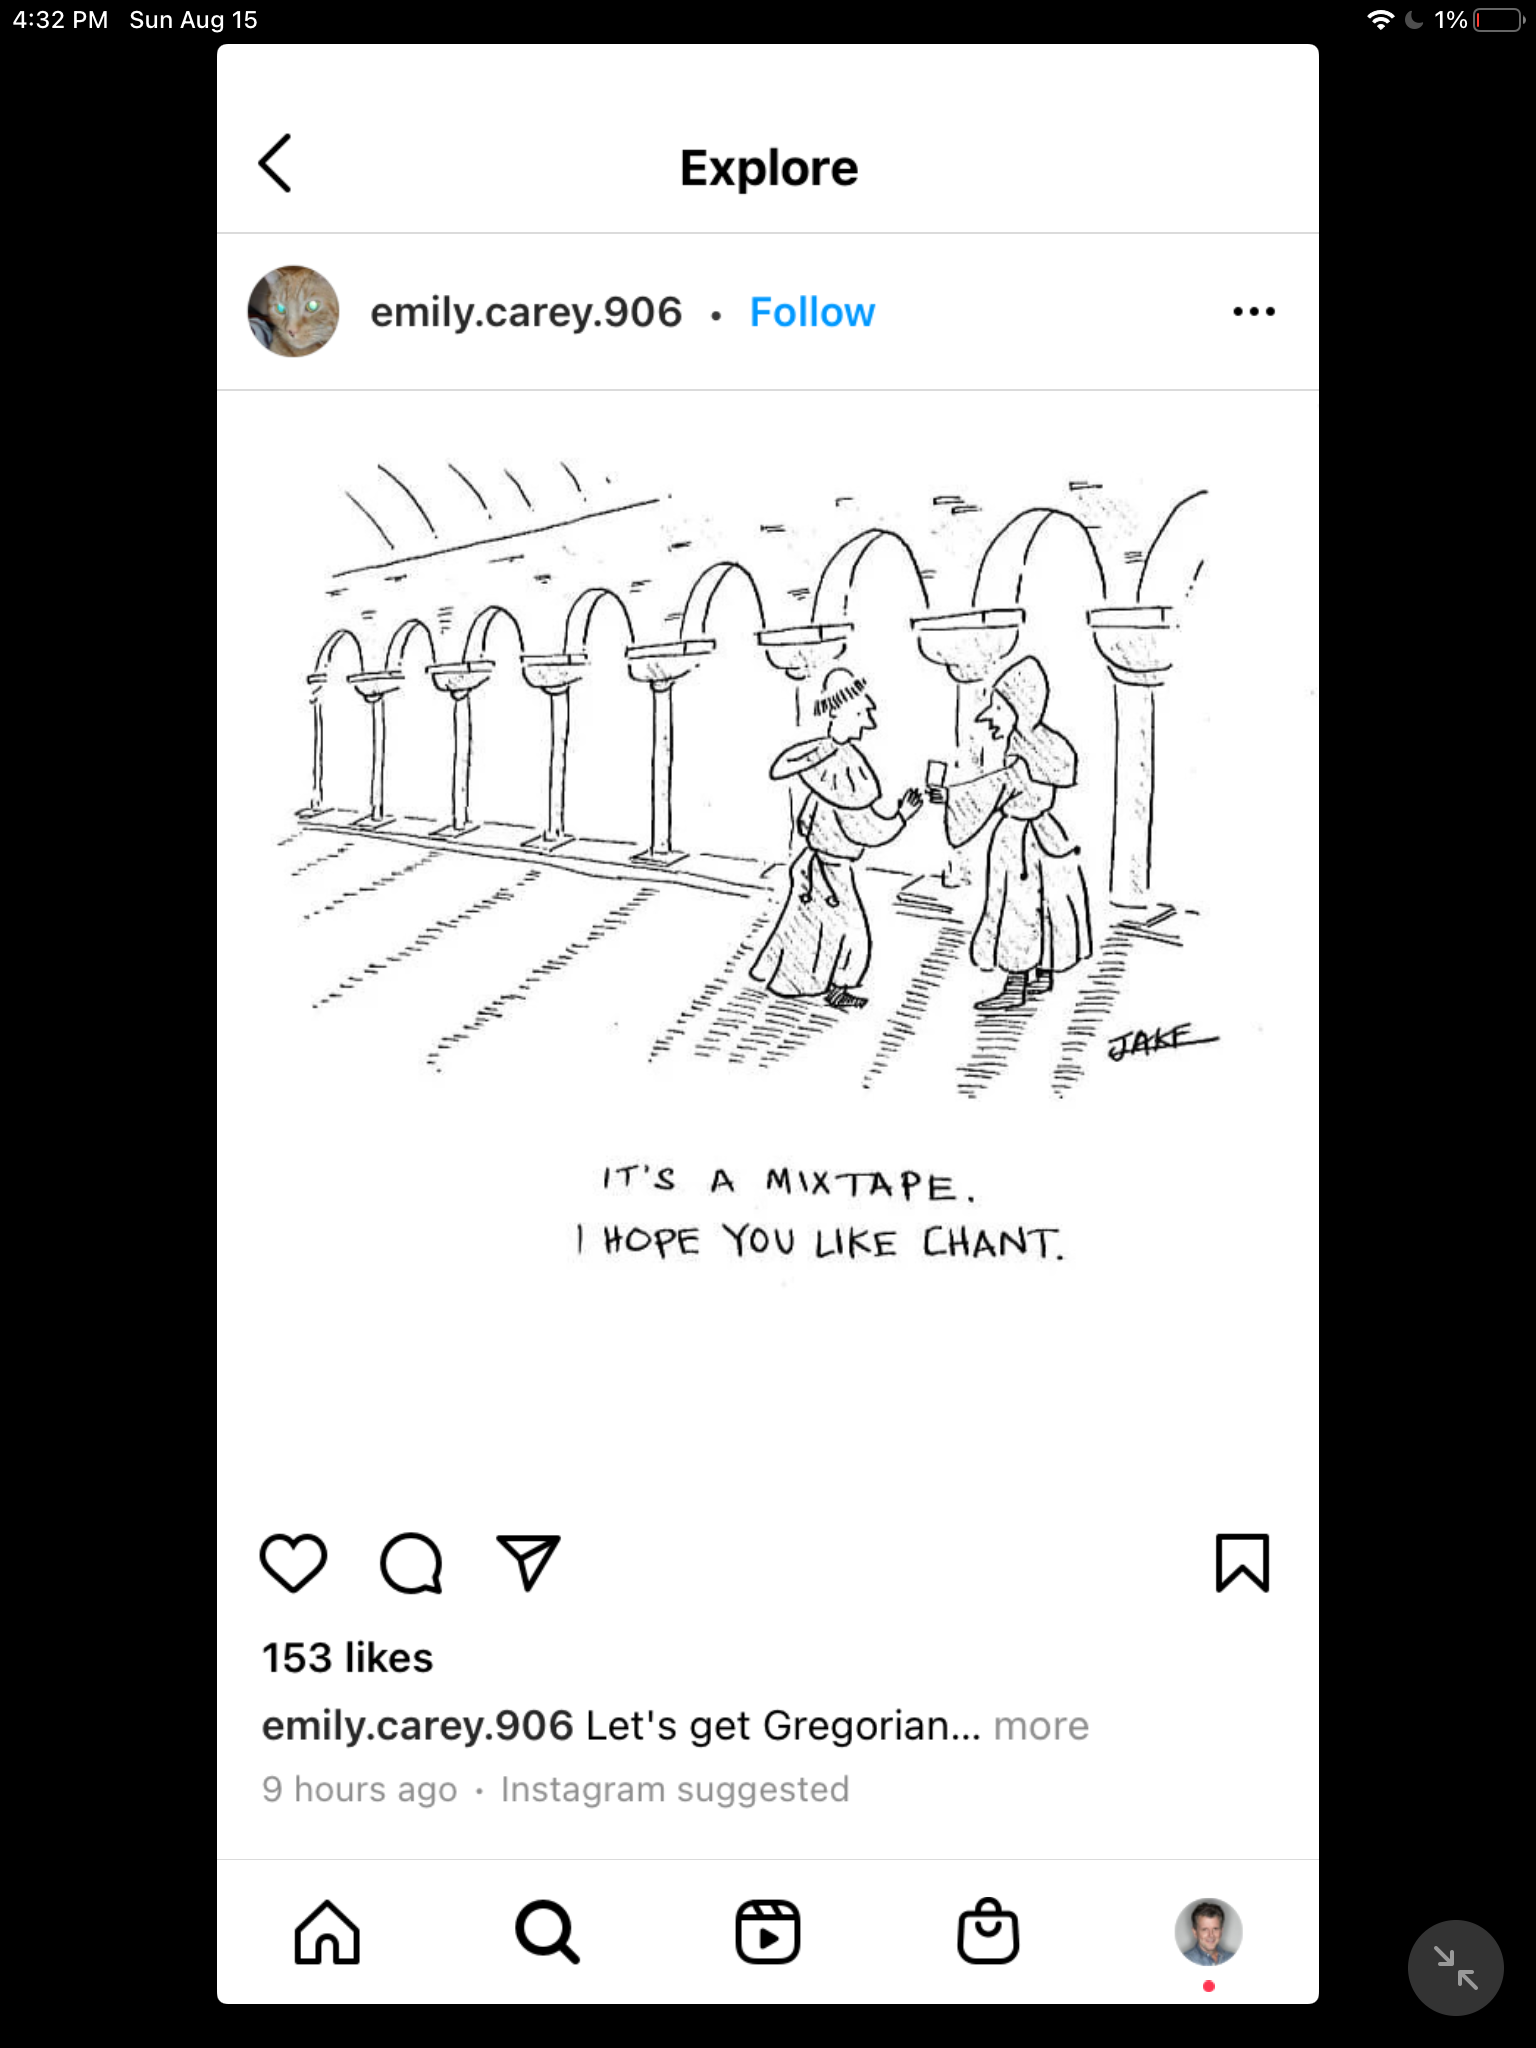Open the Search tab magnifier
Viewport: 1536px width, 2048px height.
click(x=547, y=1932)
